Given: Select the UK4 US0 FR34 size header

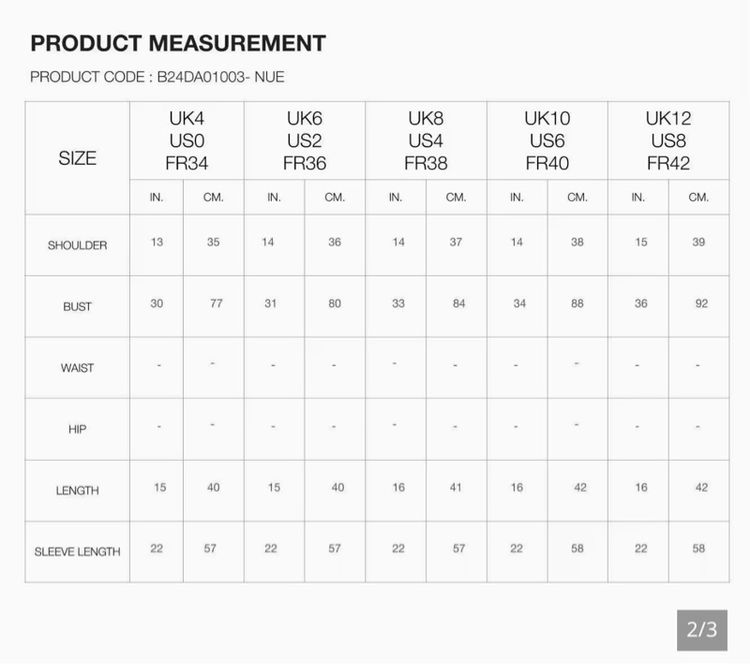Looking at the screenshot, I should point(187,141).
